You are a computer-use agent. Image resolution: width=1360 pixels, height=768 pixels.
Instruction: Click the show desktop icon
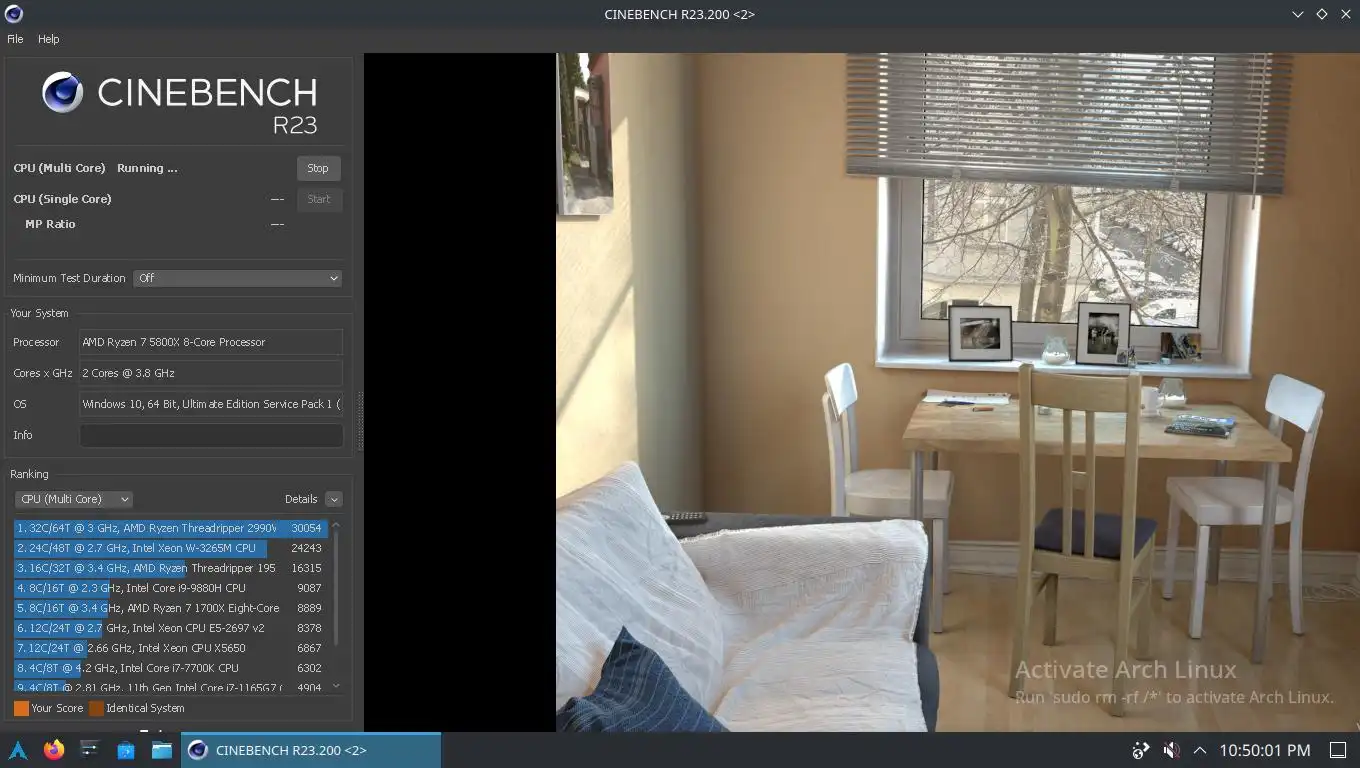(1338, 750)
